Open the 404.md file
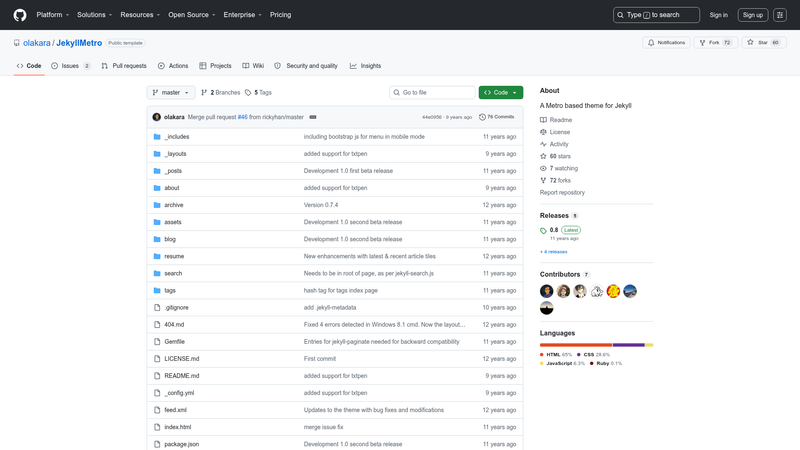 tap(174, 324)
